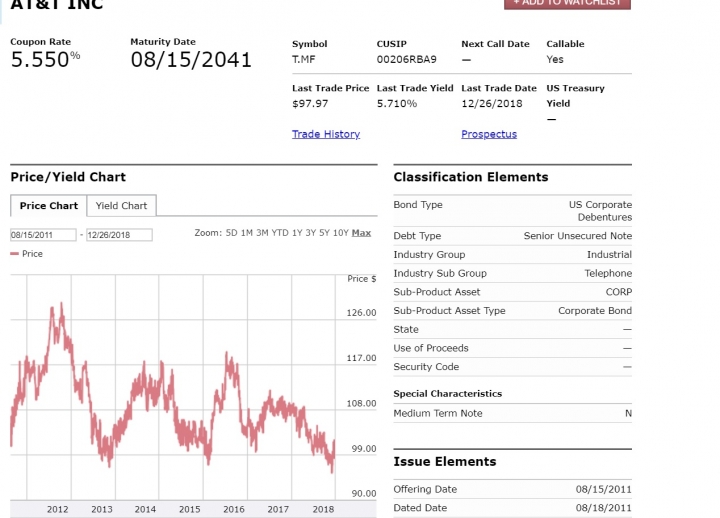Screen dimensions: 720x518
Task: Click the Security Code row label
Action: click(x=426, y=367)
